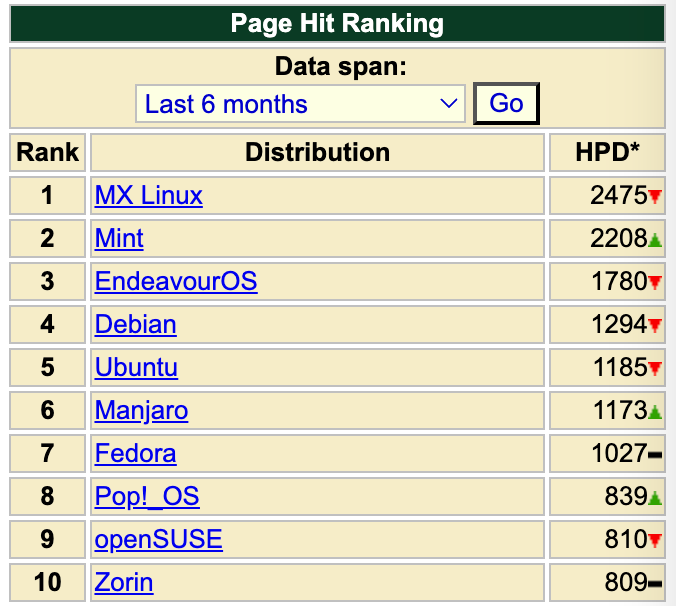Image resolution: width=676 pixels, height=606 pixels.
Task: Open the openSUSE distribution link
Action: coord(159,539)
